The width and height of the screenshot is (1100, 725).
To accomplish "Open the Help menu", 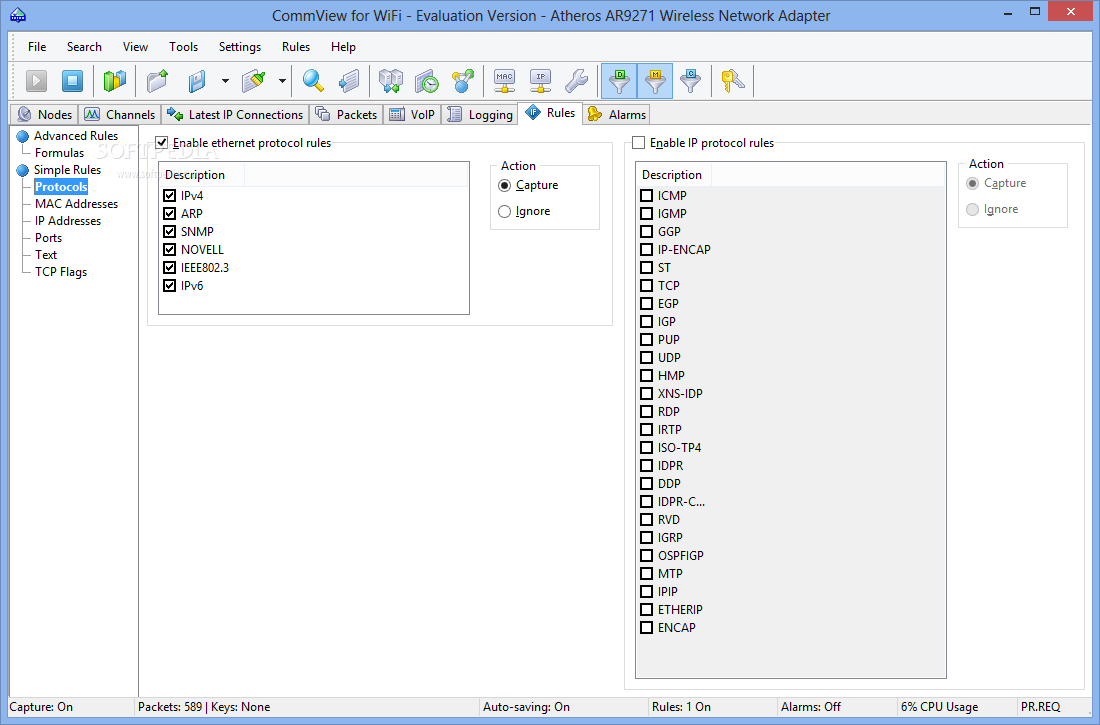I will (x=343, y=47).
